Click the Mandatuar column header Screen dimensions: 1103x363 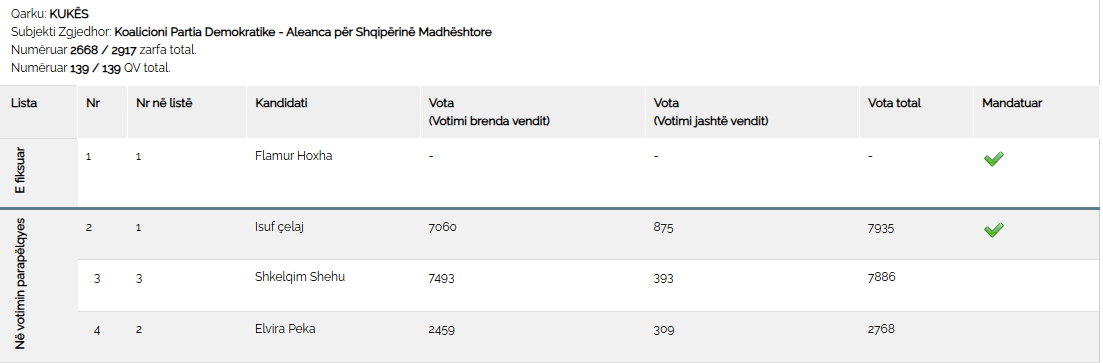(1012, 103)
